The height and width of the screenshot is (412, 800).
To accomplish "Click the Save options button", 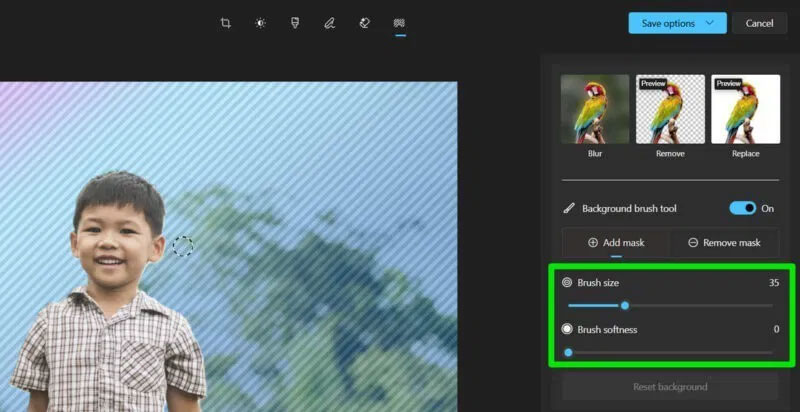I will 678,23.
